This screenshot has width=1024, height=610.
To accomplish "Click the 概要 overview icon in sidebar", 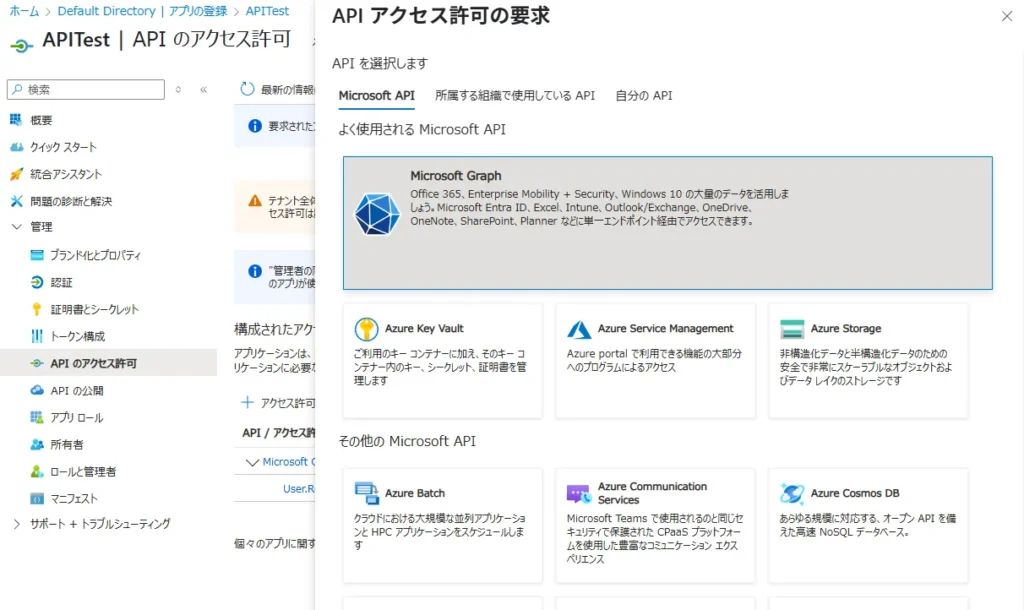I will pyautogui.click(x=16, y=120).
